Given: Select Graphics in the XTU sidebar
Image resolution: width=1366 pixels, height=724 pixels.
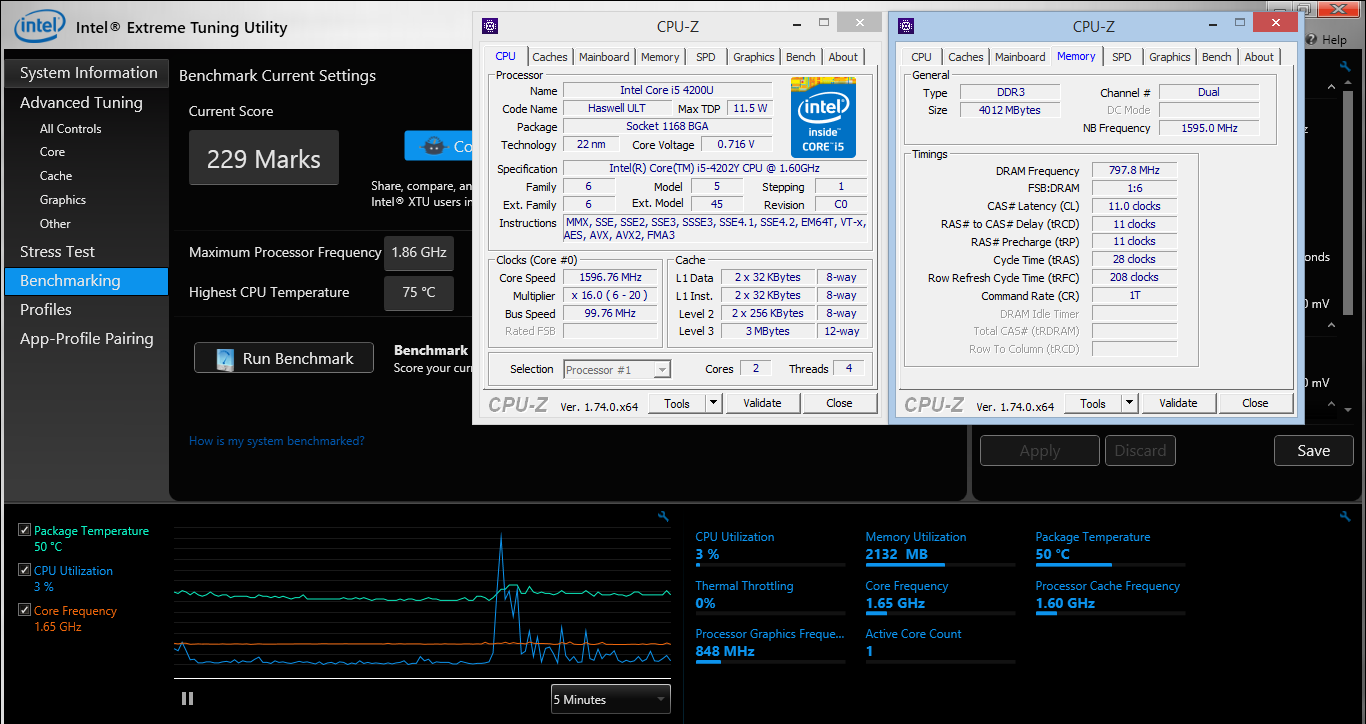Looking at the screenshot, I should pos(63,200).
